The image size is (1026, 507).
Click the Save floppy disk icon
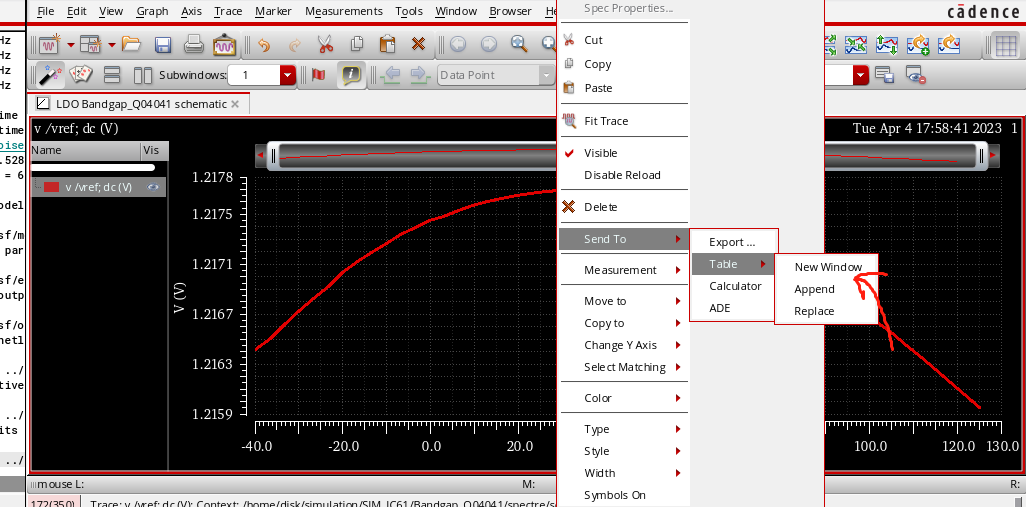tap(163, 45)
